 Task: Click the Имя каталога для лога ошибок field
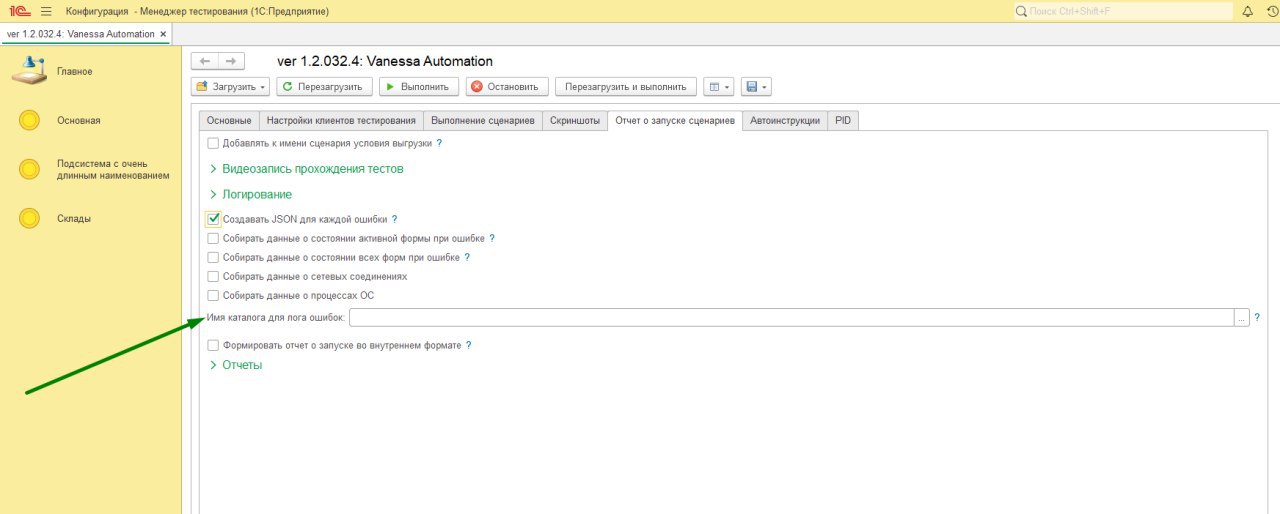[x=791, y=317]
